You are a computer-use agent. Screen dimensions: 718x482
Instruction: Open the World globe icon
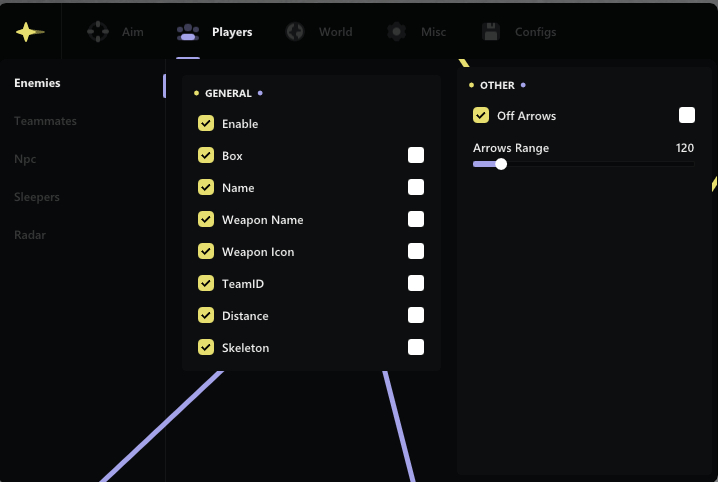[x=295, y=32]
